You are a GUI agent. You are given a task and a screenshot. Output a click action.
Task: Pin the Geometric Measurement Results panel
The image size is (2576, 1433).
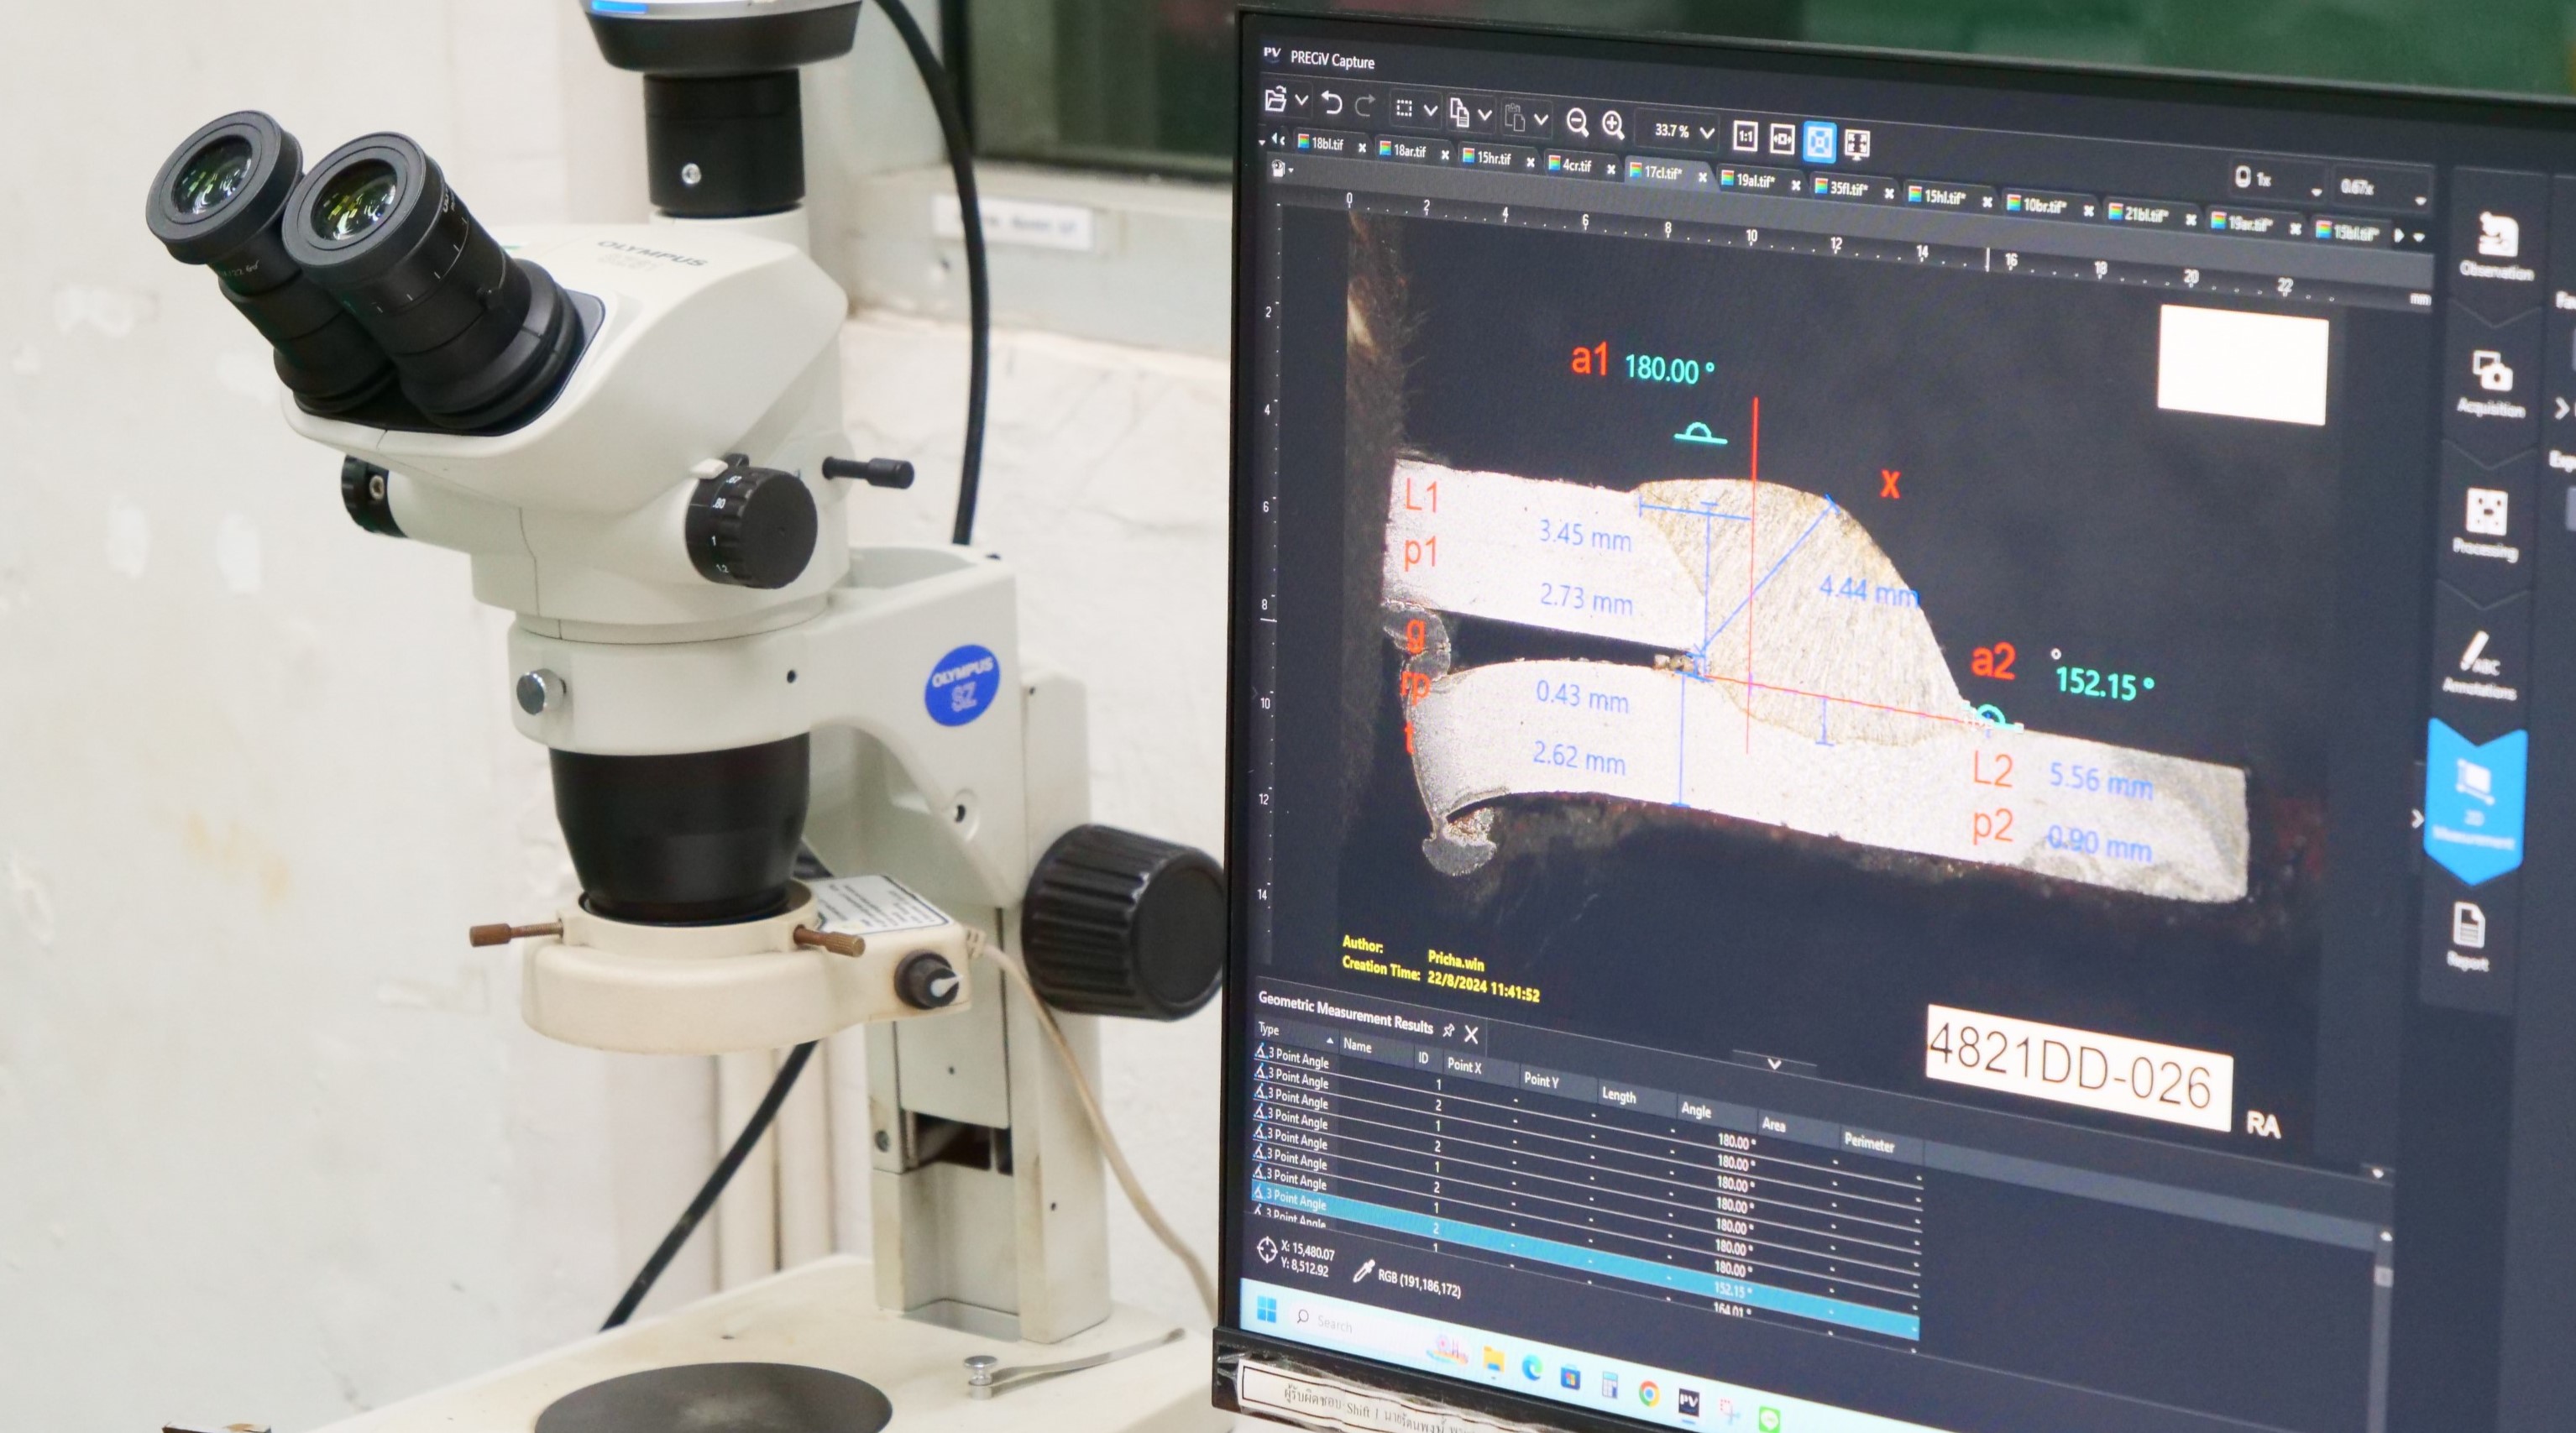click(x=1448, y=1030)
